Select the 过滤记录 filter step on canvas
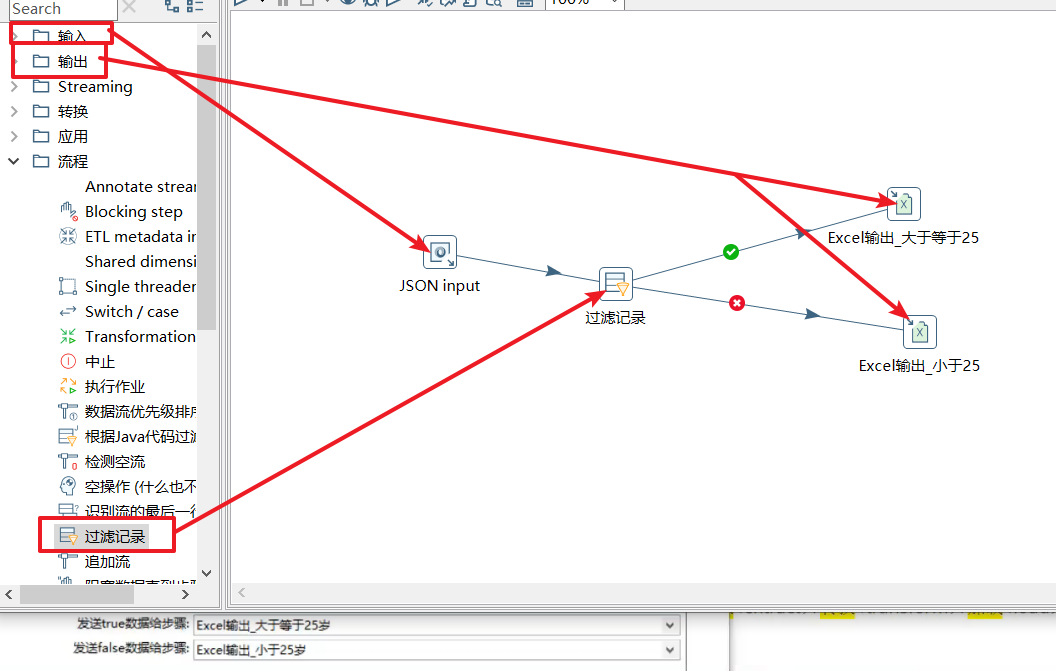The height and width of the screenshot is (671, 1056). pyautogui.click(x=616, y=284)
